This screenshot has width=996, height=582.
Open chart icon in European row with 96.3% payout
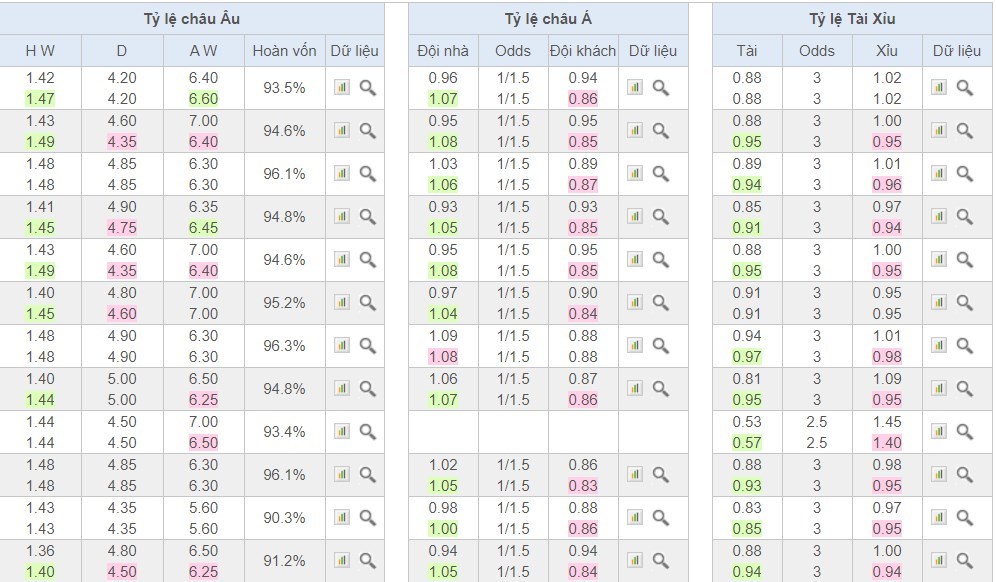[342, 346]
